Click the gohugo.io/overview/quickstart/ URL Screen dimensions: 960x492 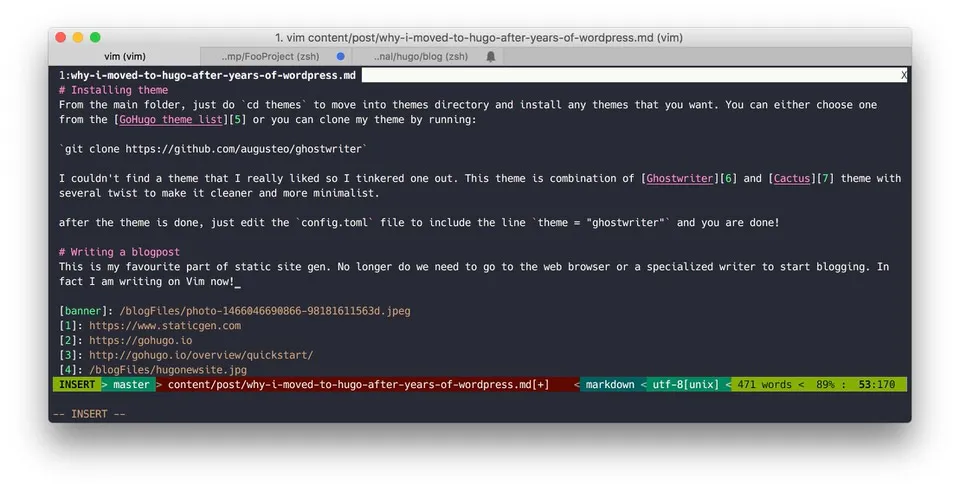(x=201, y=355)
